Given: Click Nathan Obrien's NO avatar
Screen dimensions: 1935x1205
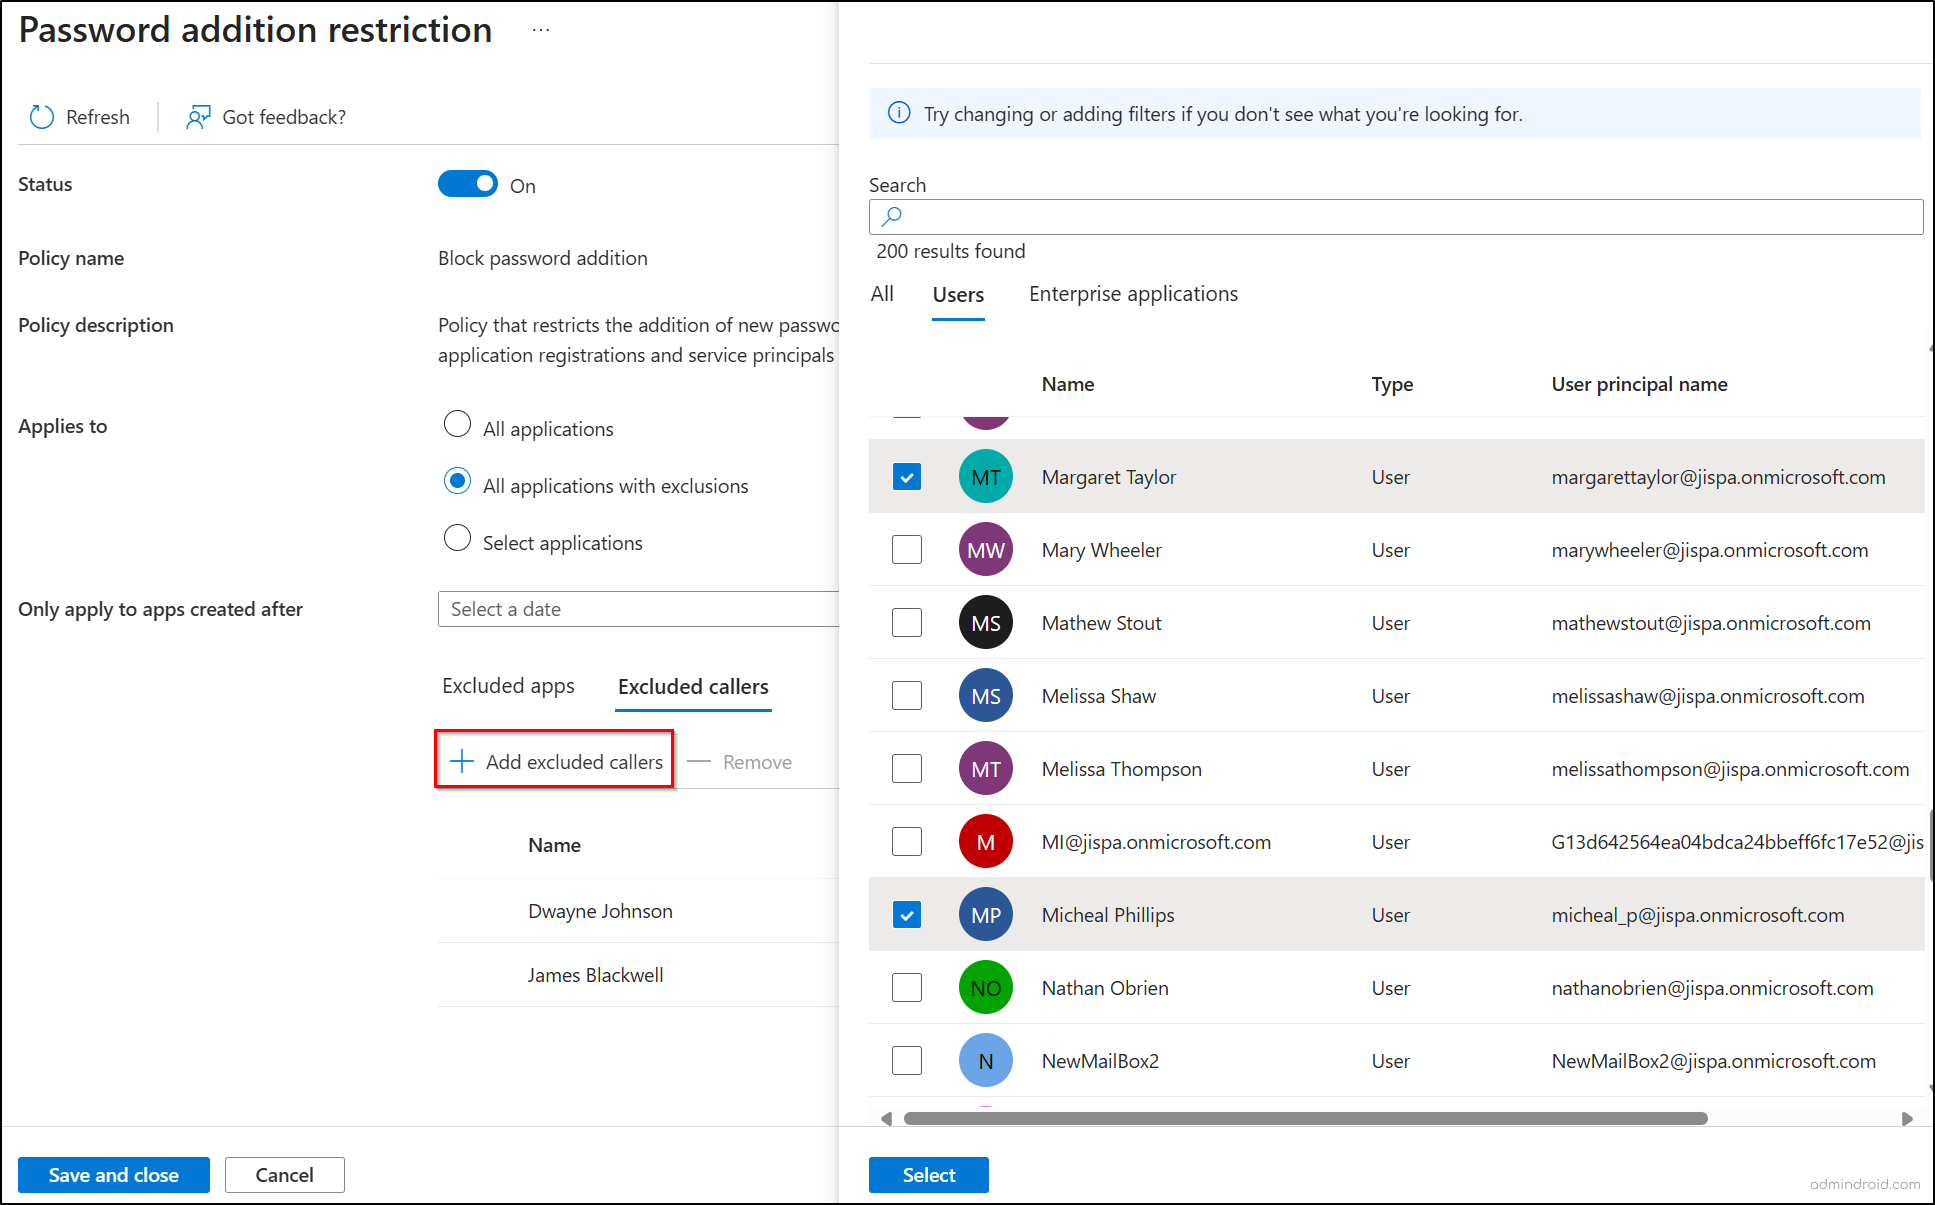Looking at the screenshot, I should [985, 988].
